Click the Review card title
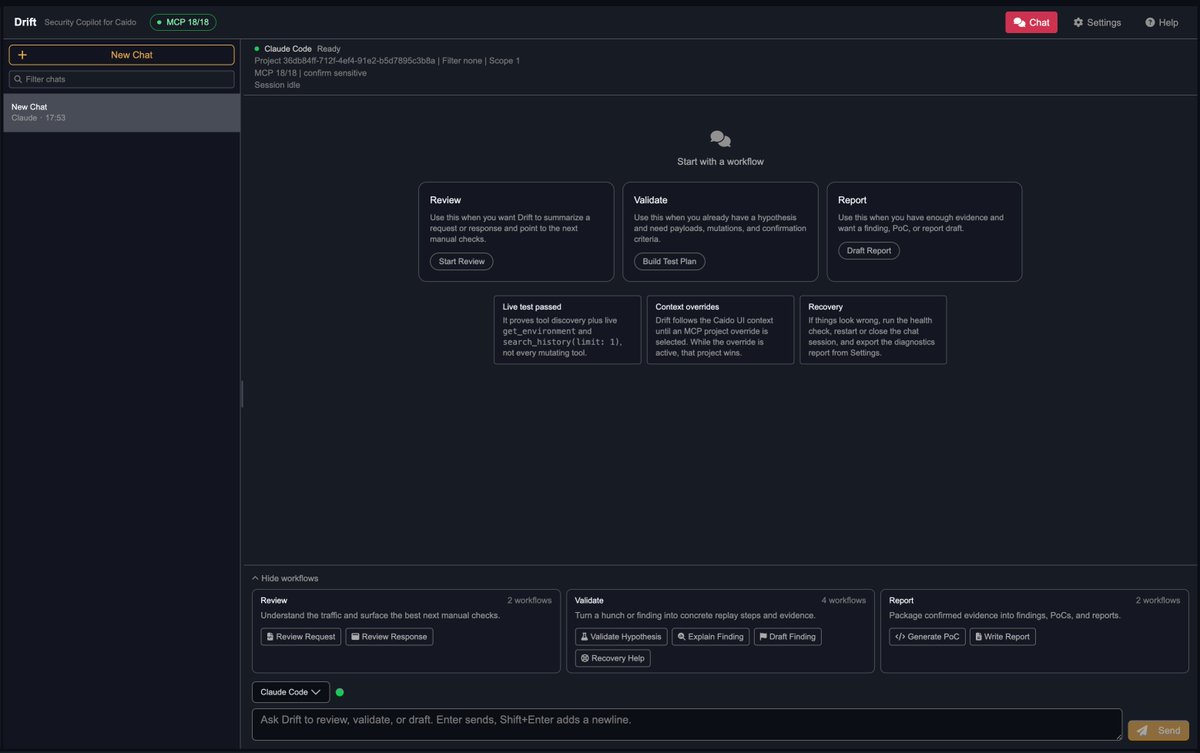The height and width of the screenshot is (753, 1200). 445,200
